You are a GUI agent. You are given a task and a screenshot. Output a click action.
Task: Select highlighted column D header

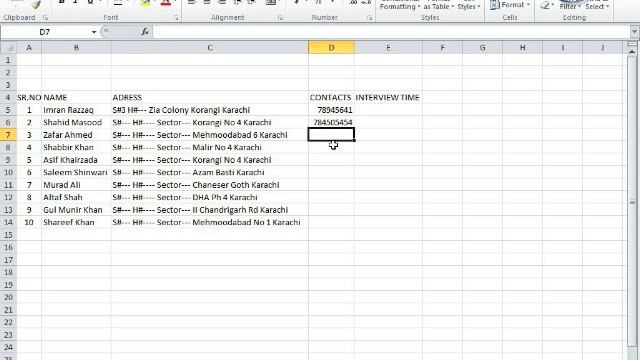pos(331,48)
